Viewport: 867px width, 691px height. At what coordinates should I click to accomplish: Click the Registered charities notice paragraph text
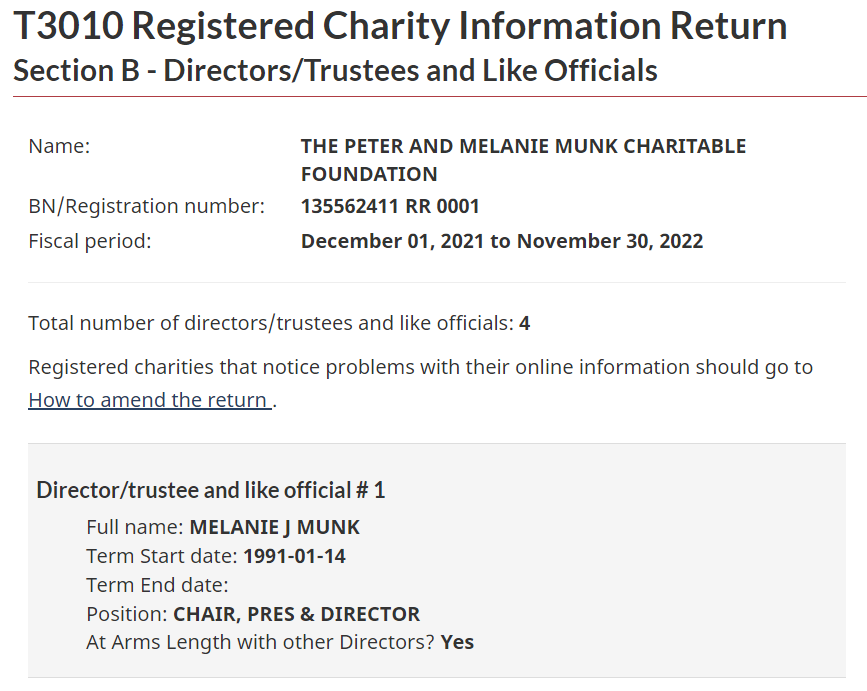(420, 383)
